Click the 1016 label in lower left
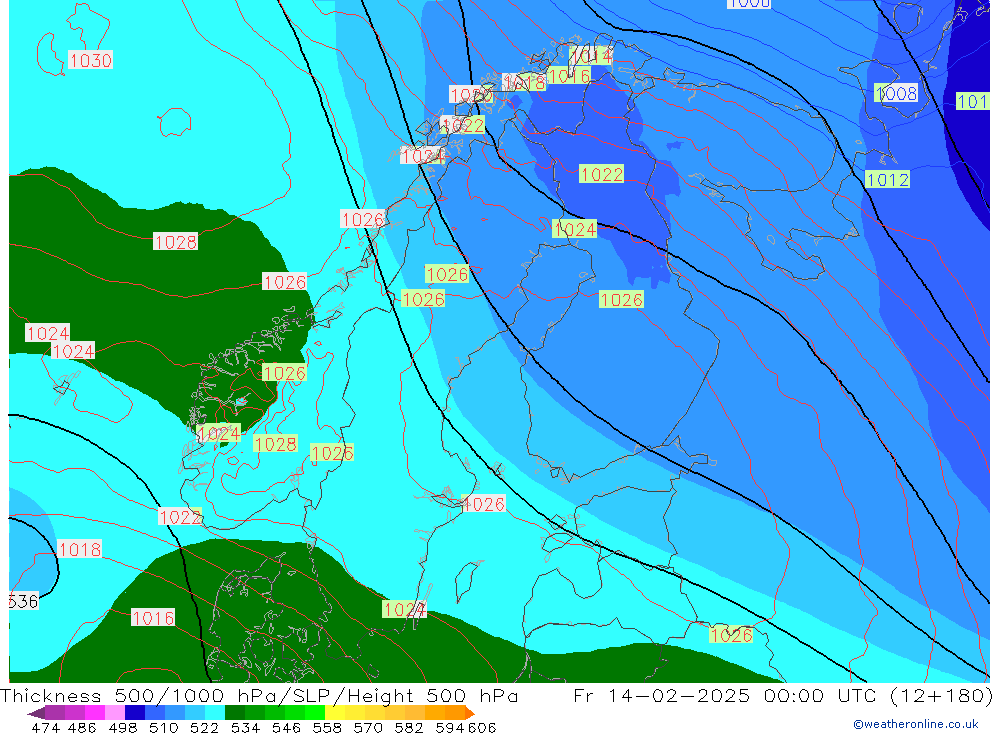This screenshot has width=1000, height=733. 153,618
